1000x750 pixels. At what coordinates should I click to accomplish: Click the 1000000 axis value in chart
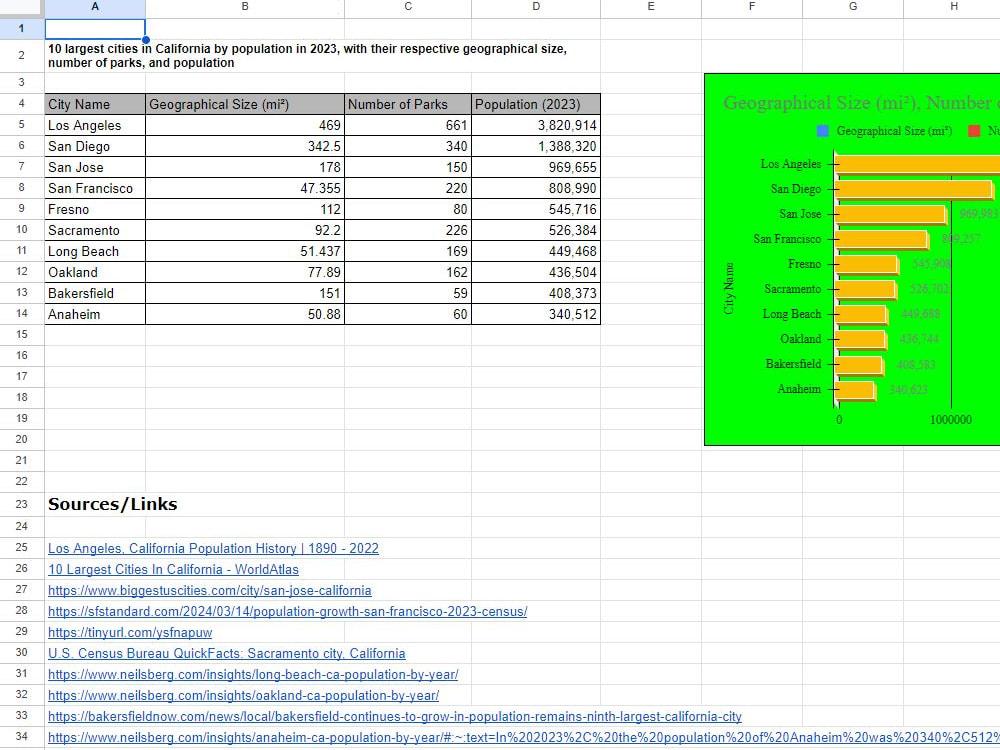tap(951, 420)
